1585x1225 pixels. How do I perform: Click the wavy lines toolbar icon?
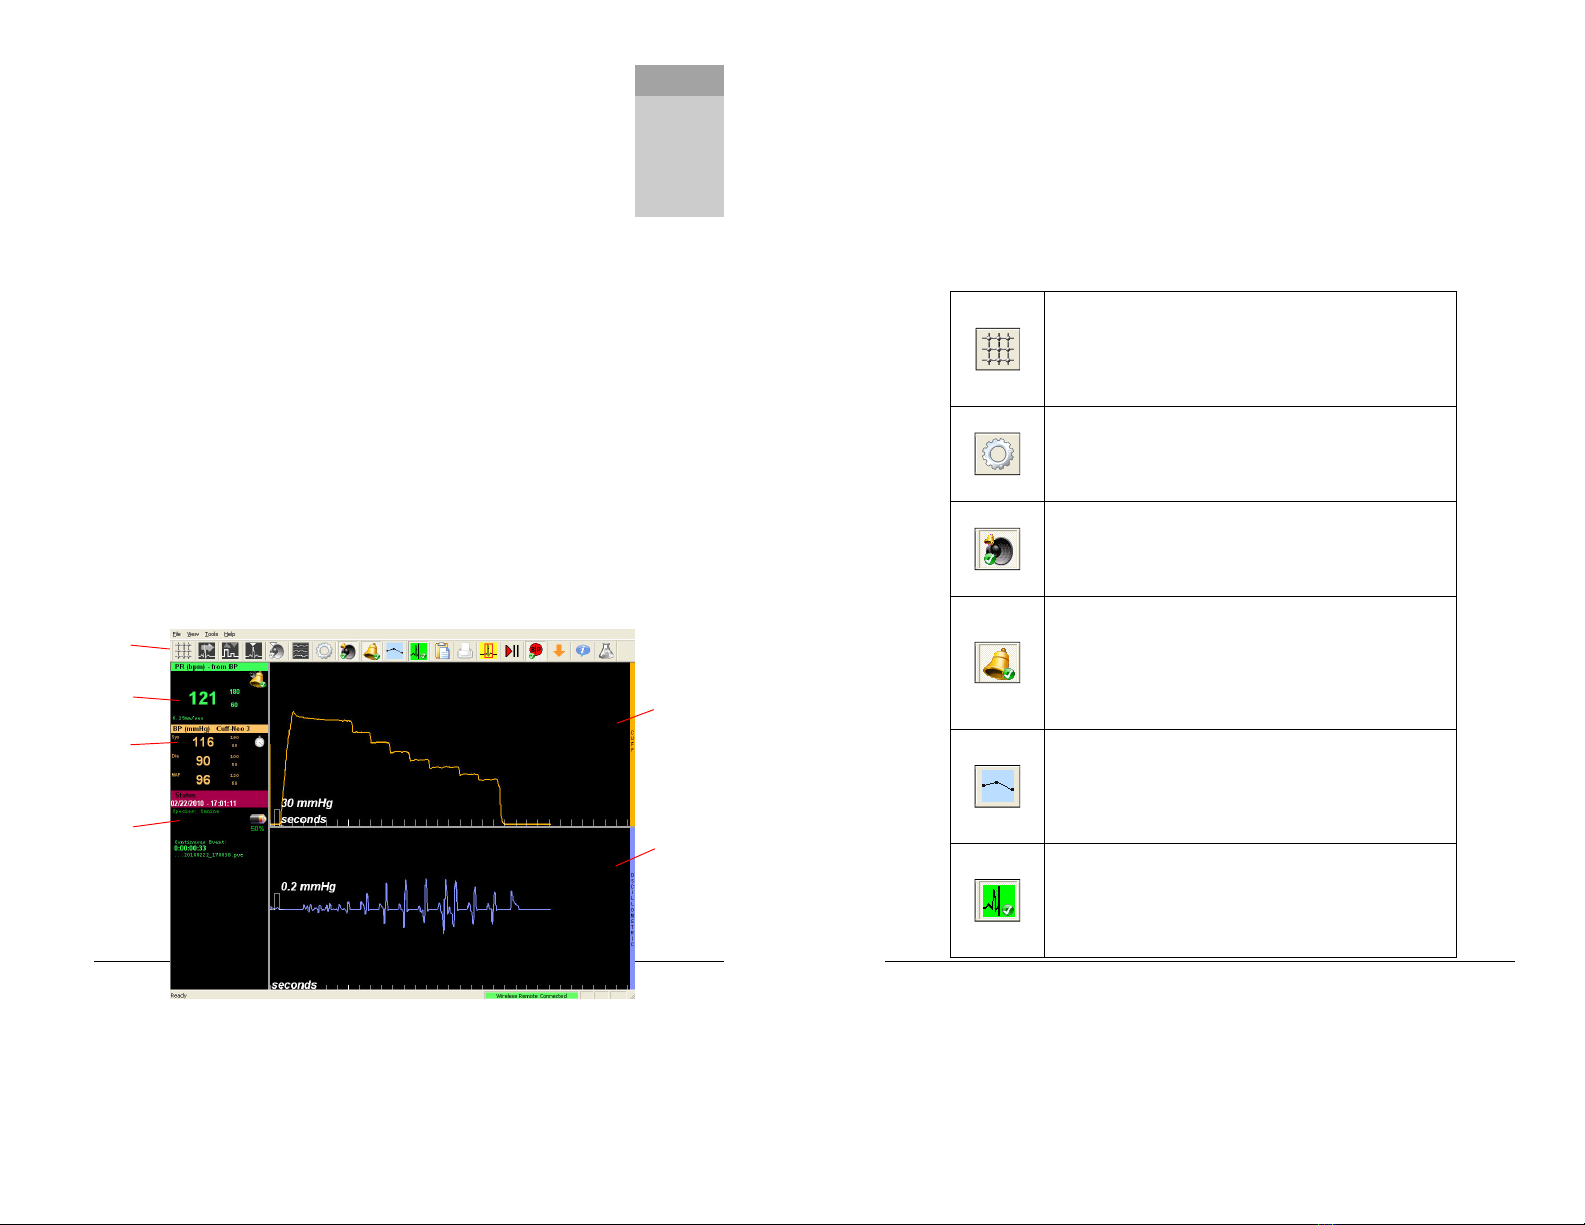point(301,651)
